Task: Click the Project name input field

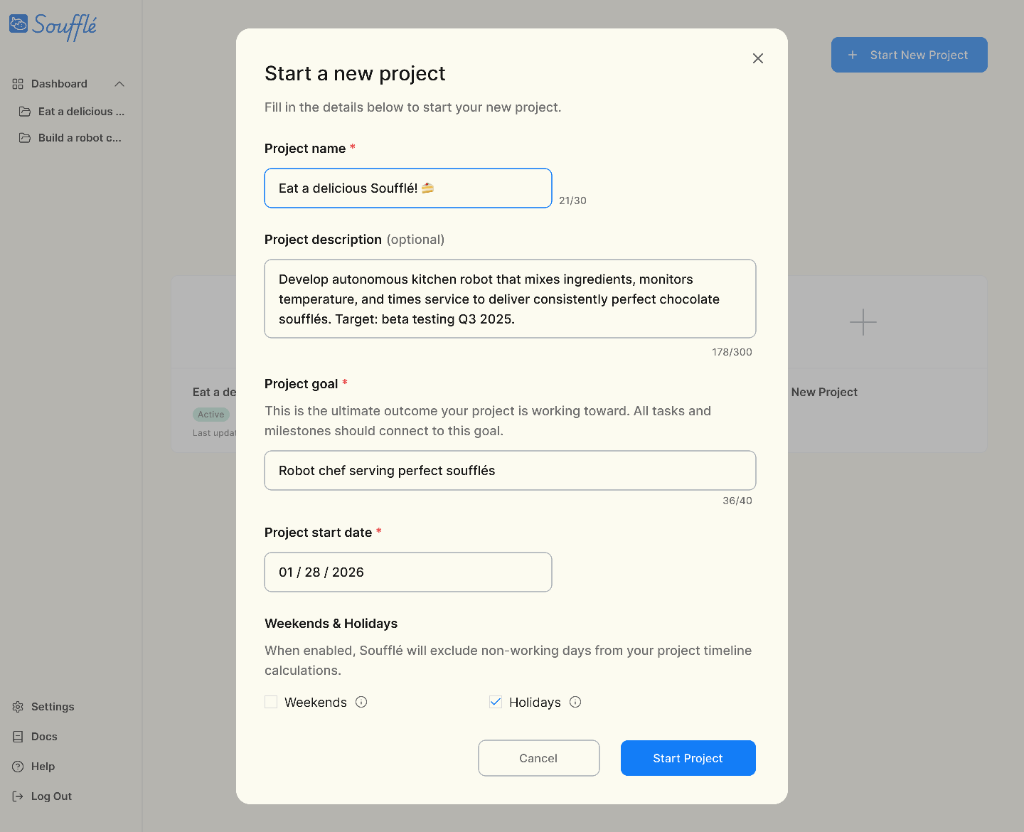Action: [408, 188]
